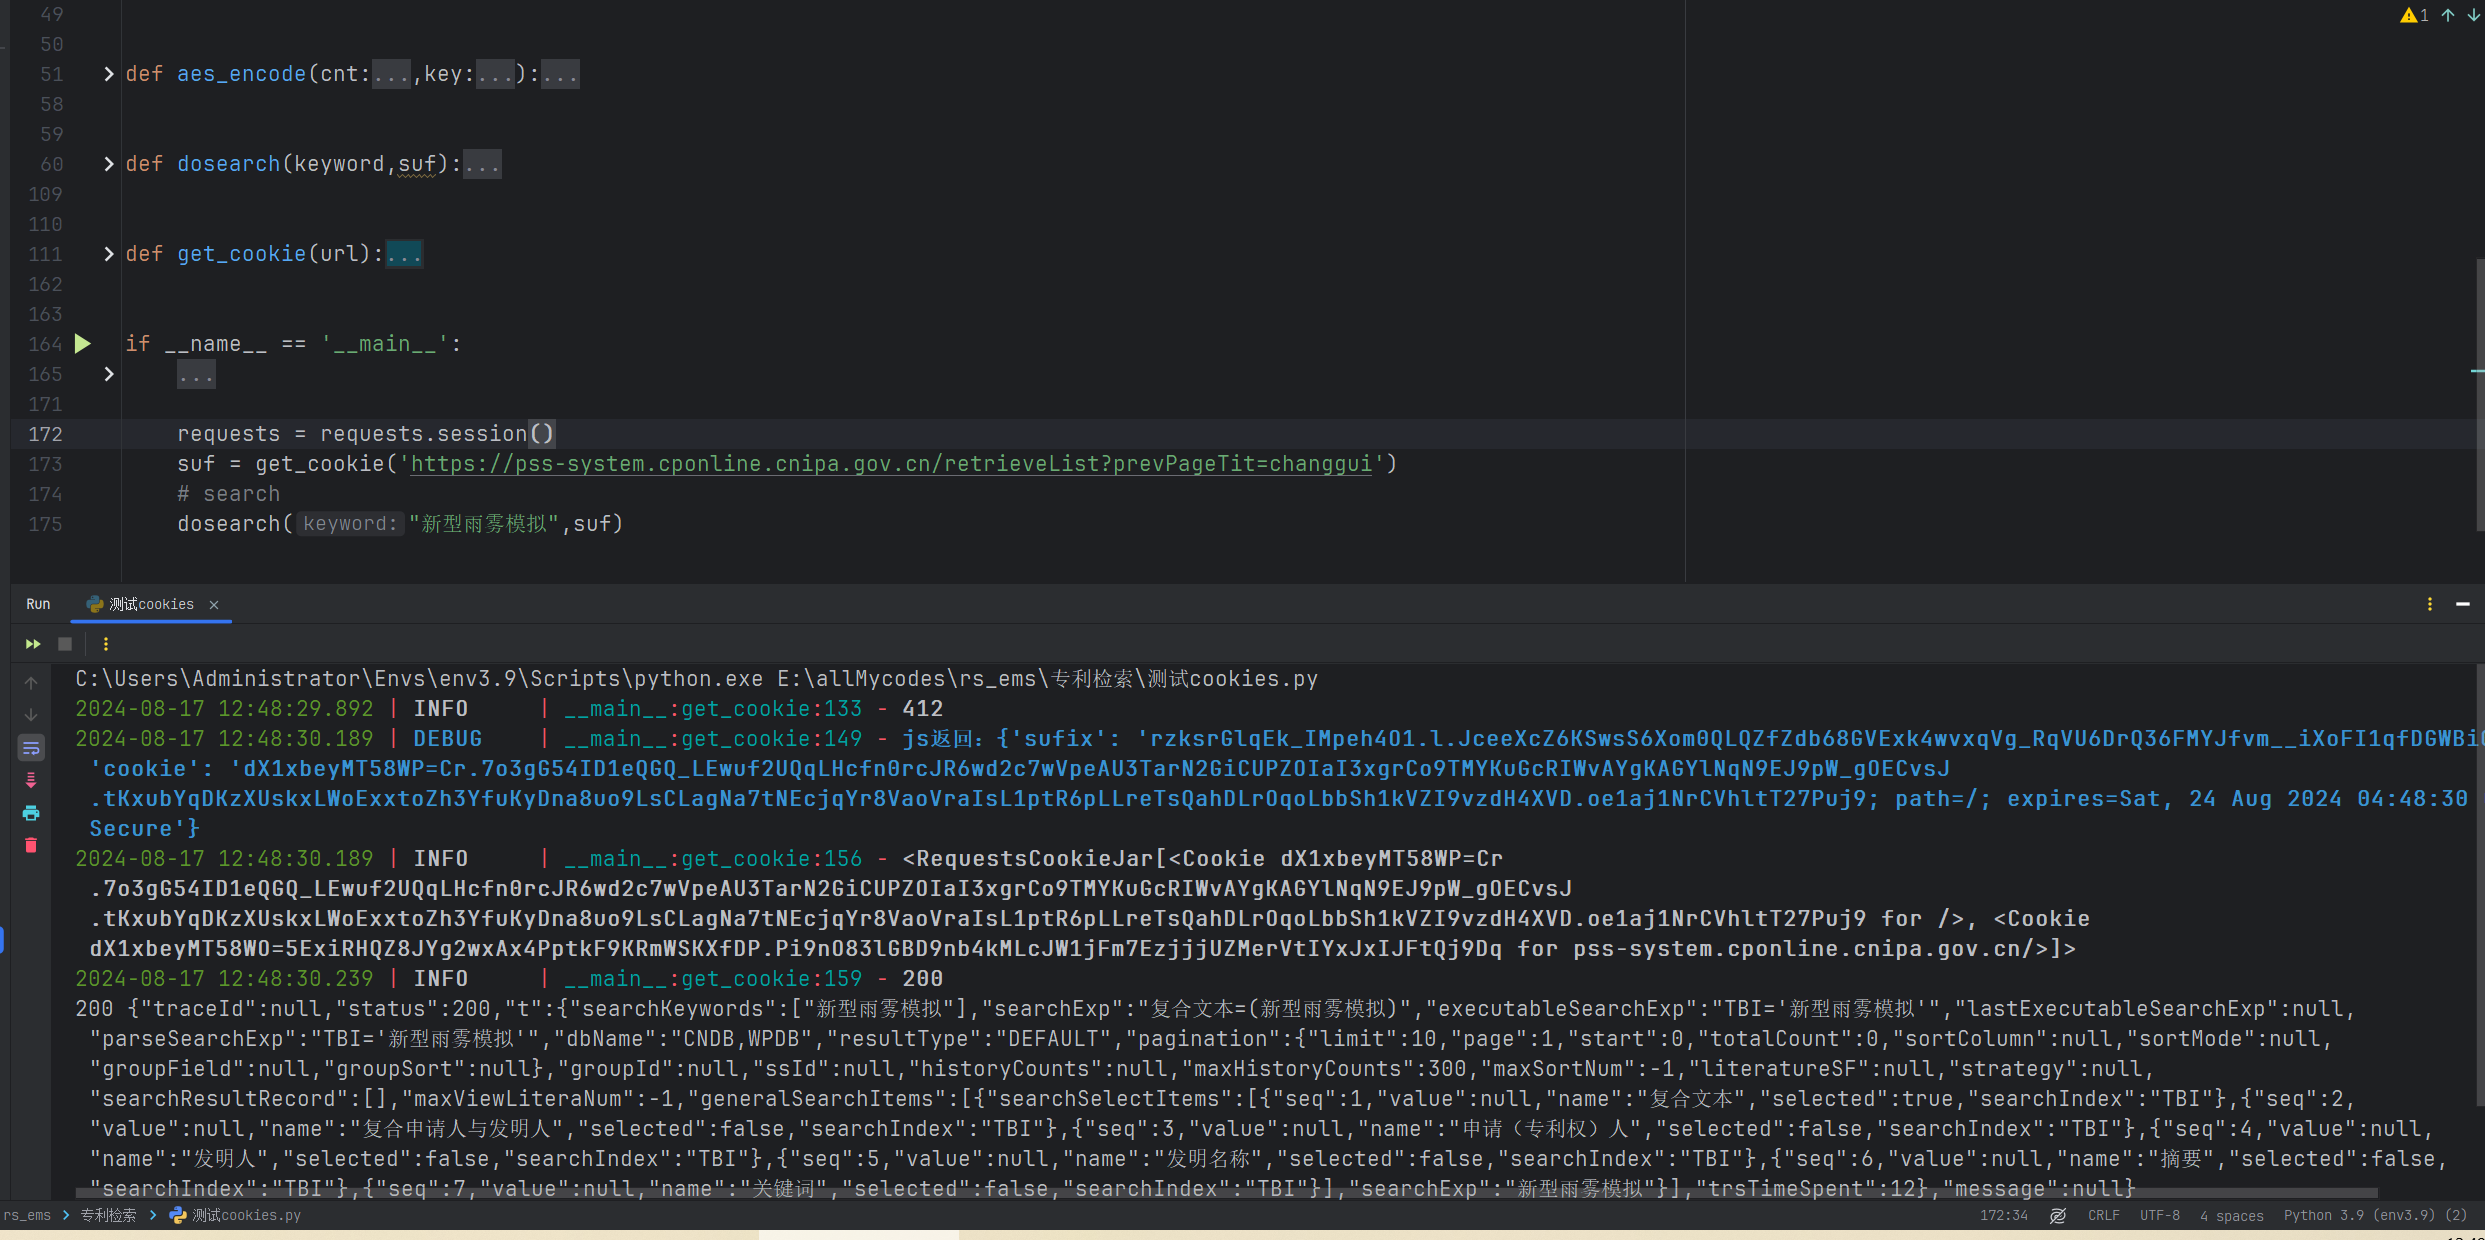Click the Python 3.9 interpreter selector

tap(2375, 1215)
